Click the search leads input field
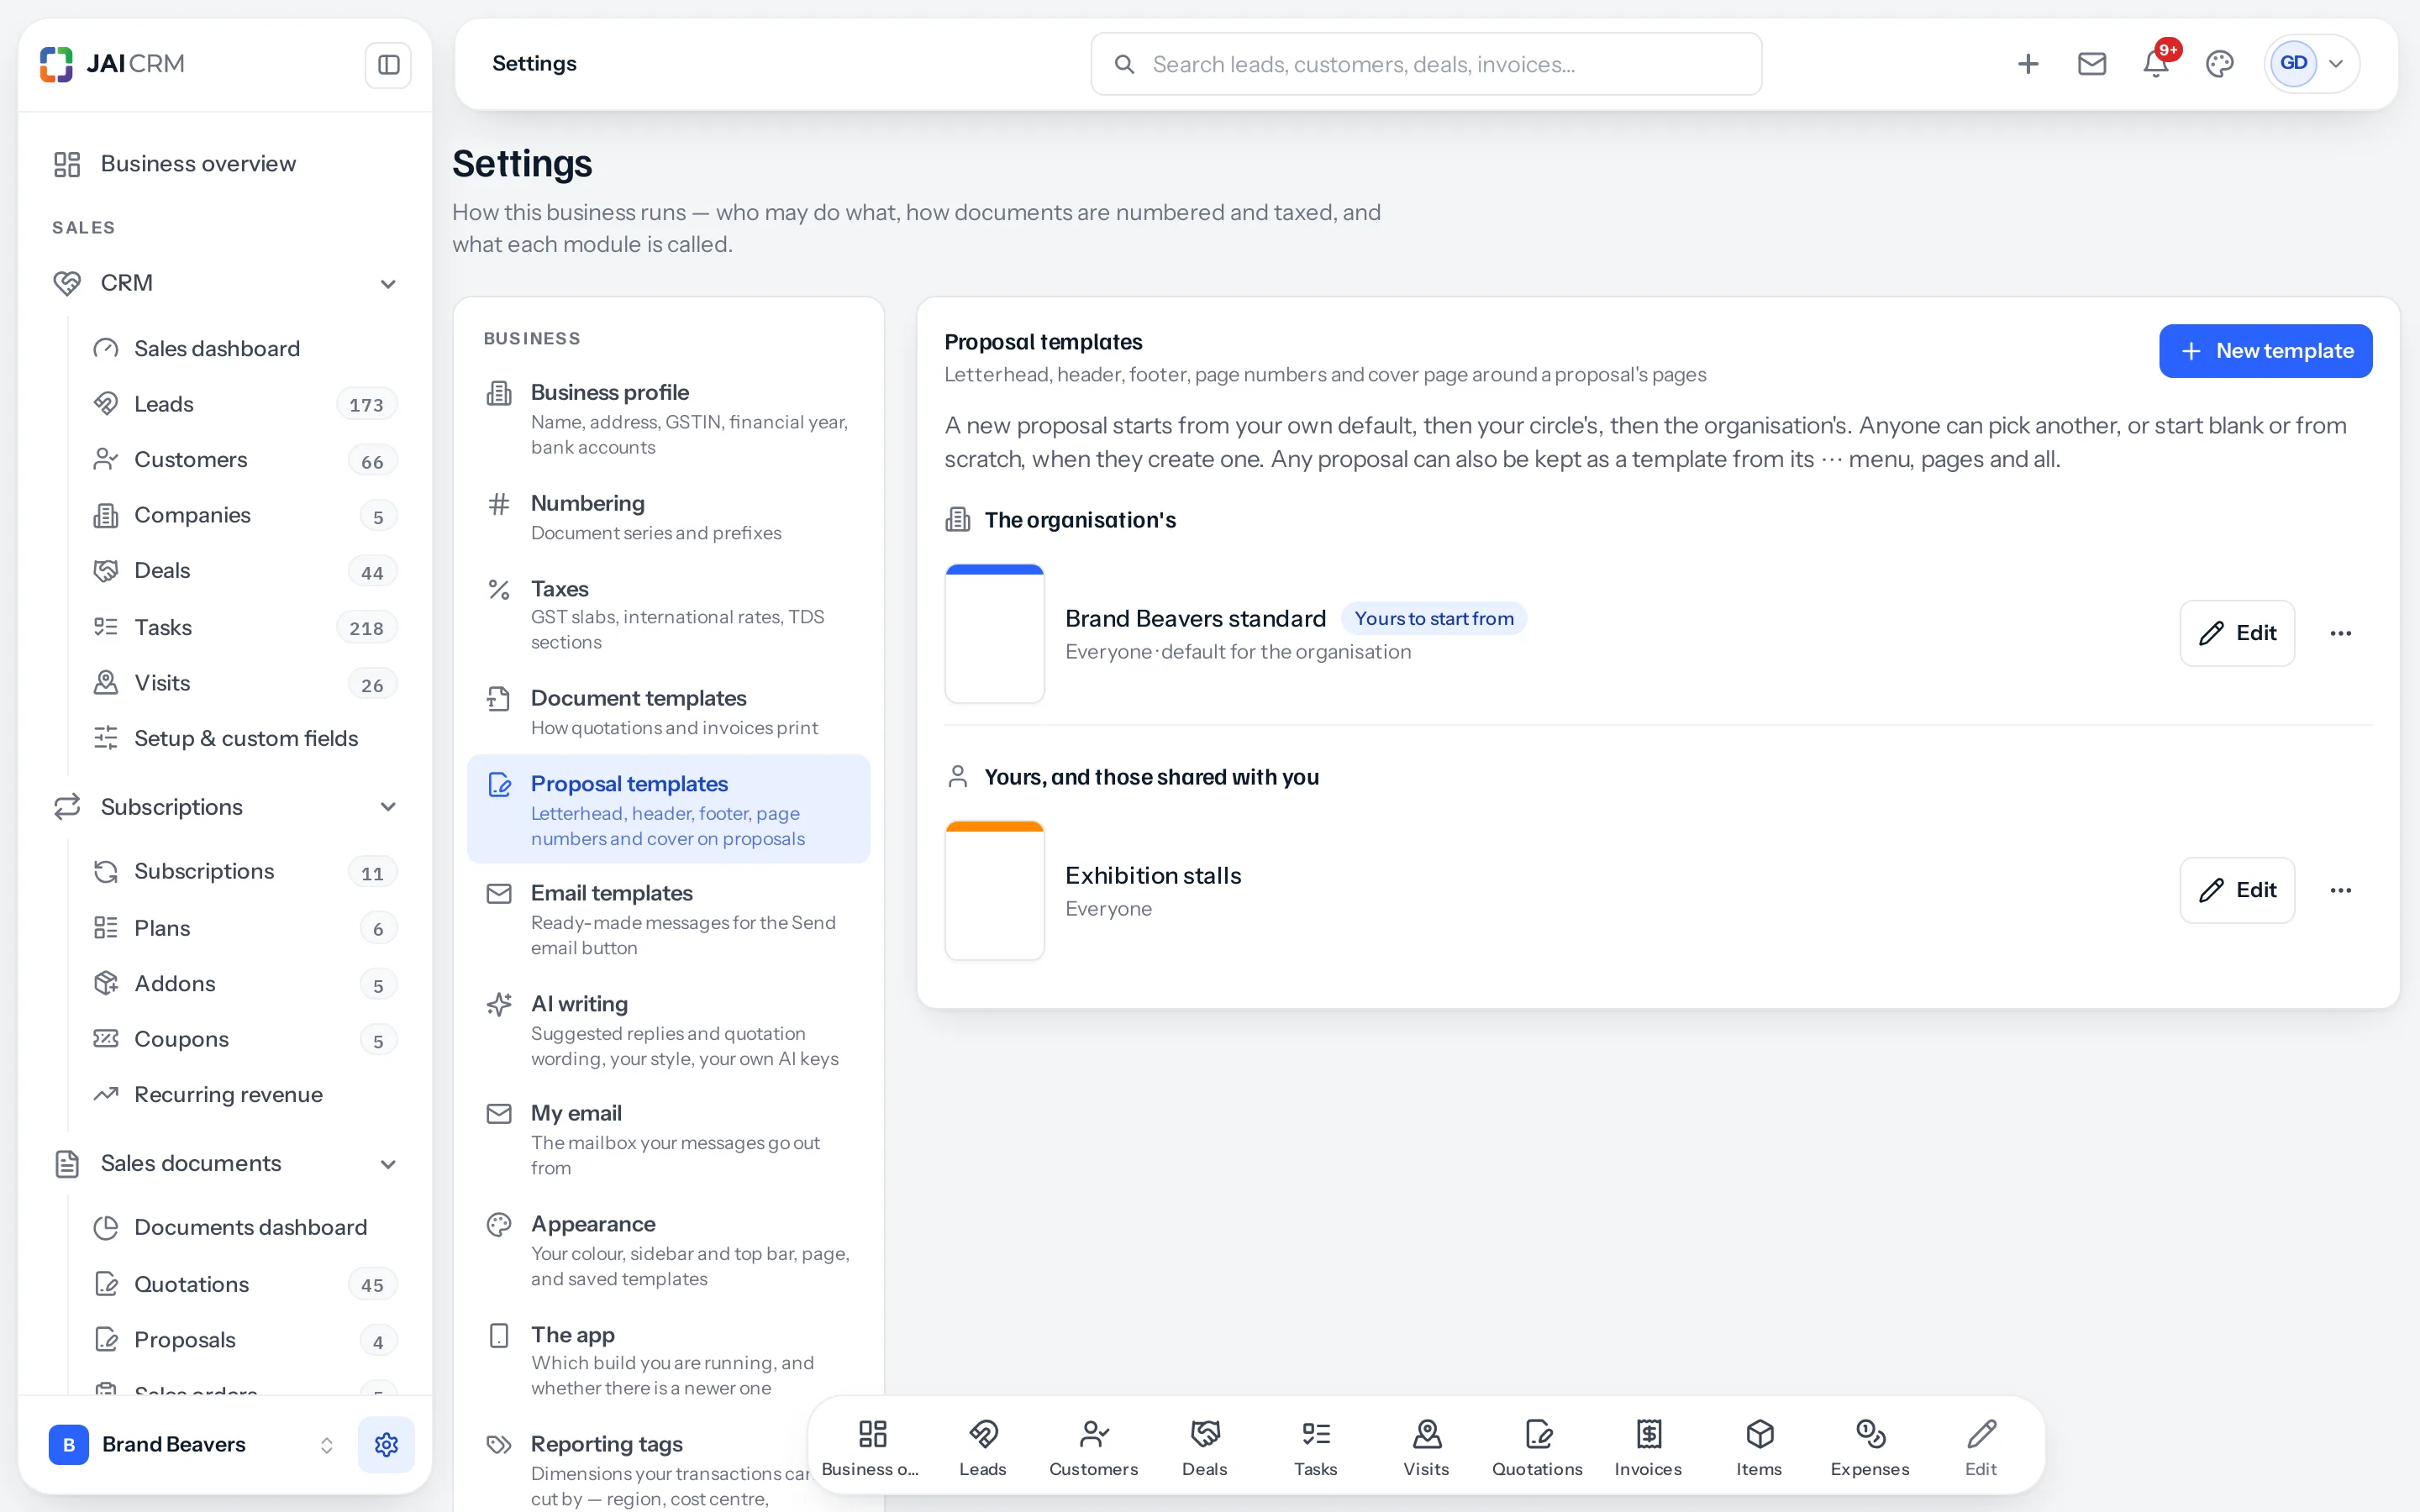This screenshot has width=2420, height=1512. [1426, 64]
